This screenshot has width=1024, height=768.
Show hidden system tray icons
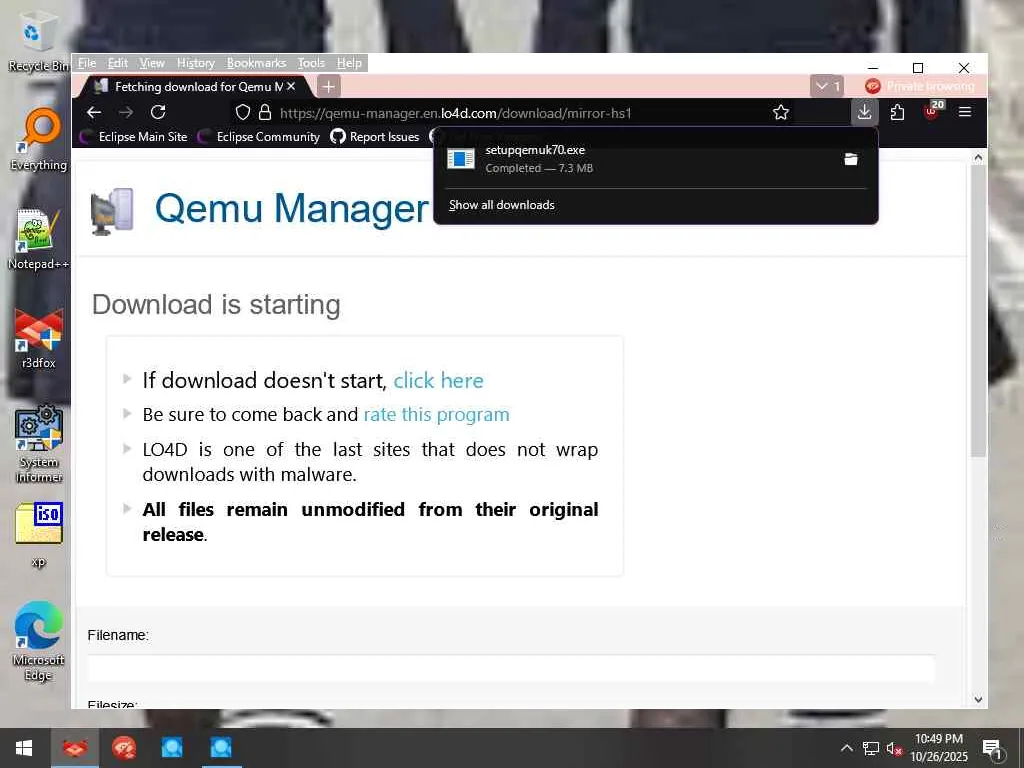click(x=846, y=748)
